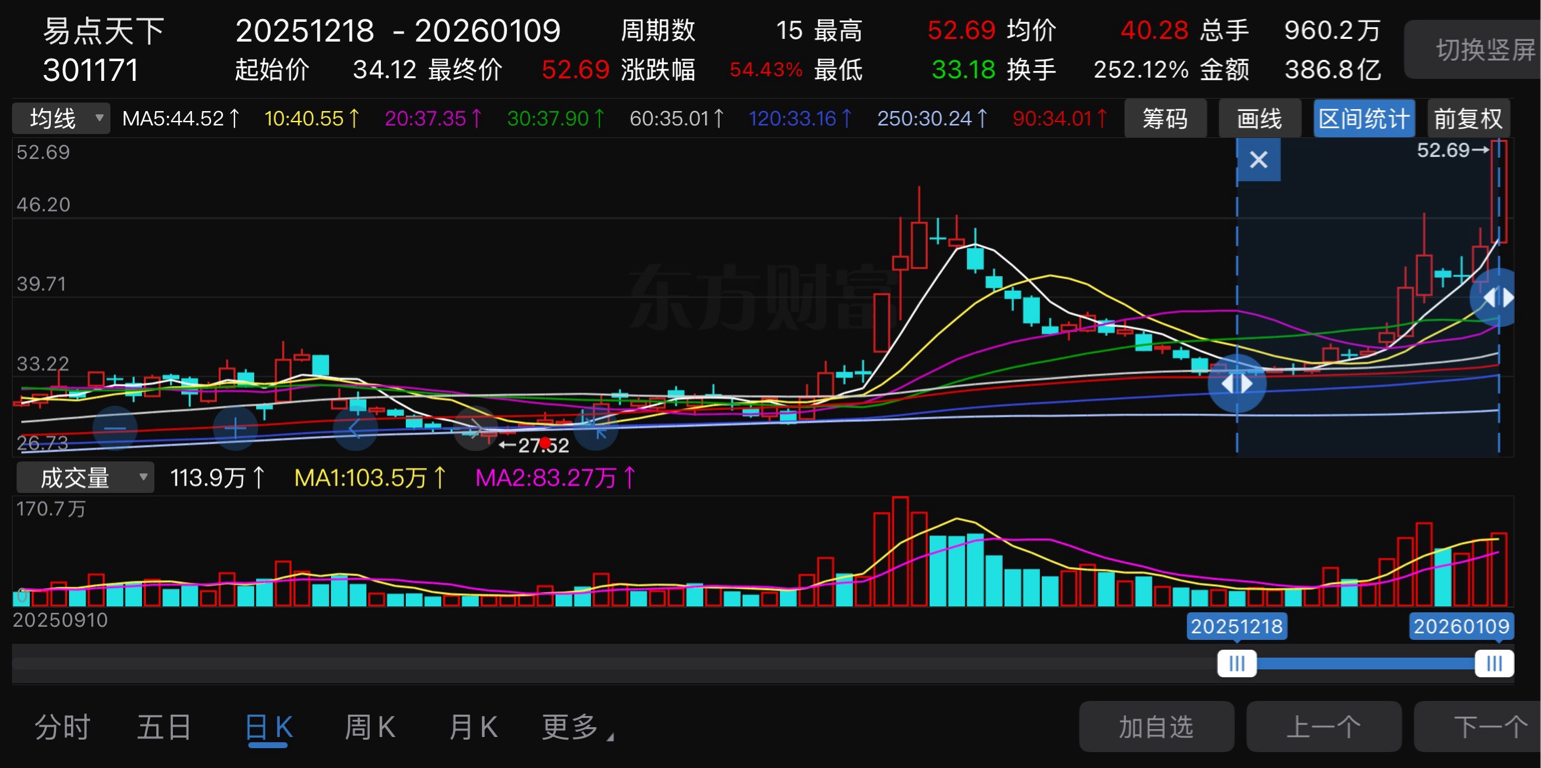
Task: Tap the greyed right chevron circle on chart
Action: pyautogui.click(x=476, y=429)
